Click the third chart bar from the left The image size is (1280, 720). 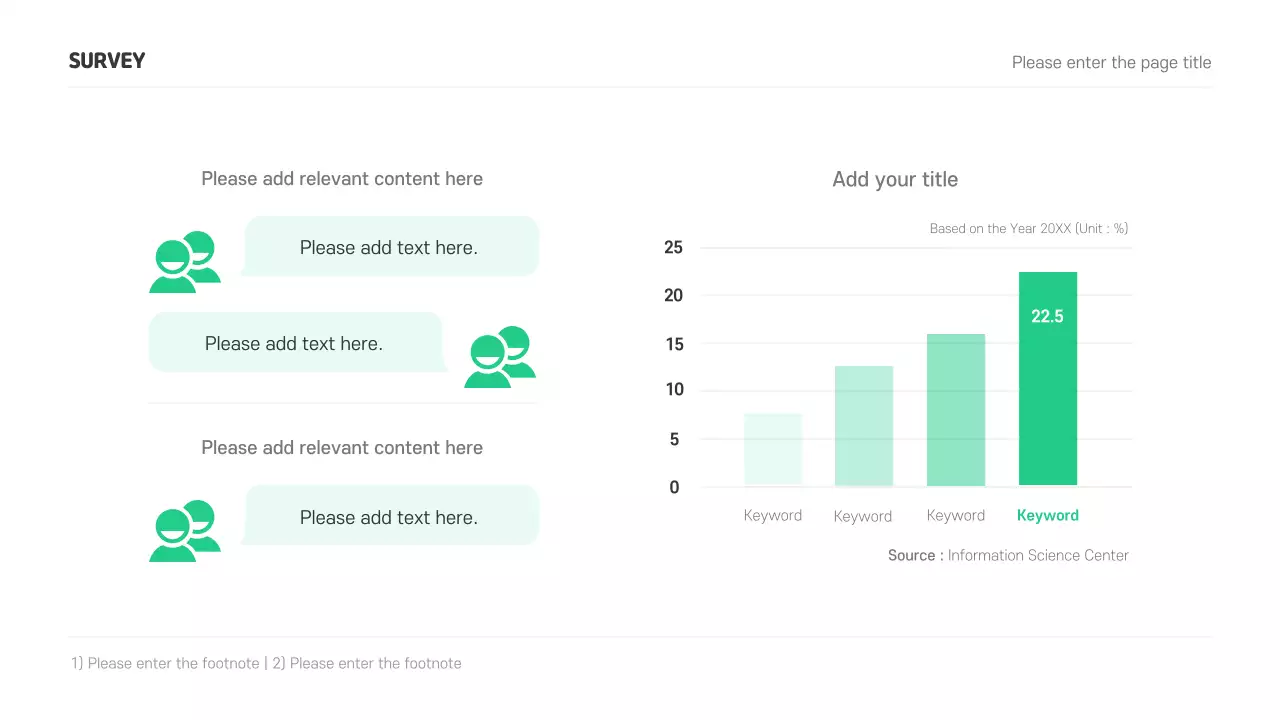[x=956, y=410]
